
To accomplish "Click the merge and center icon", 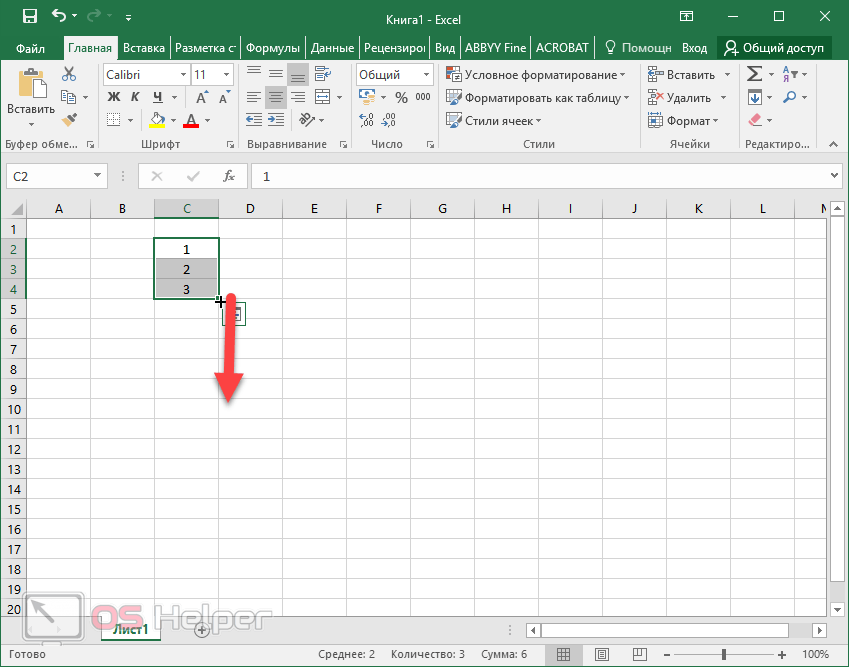I will tap(323, 97).
